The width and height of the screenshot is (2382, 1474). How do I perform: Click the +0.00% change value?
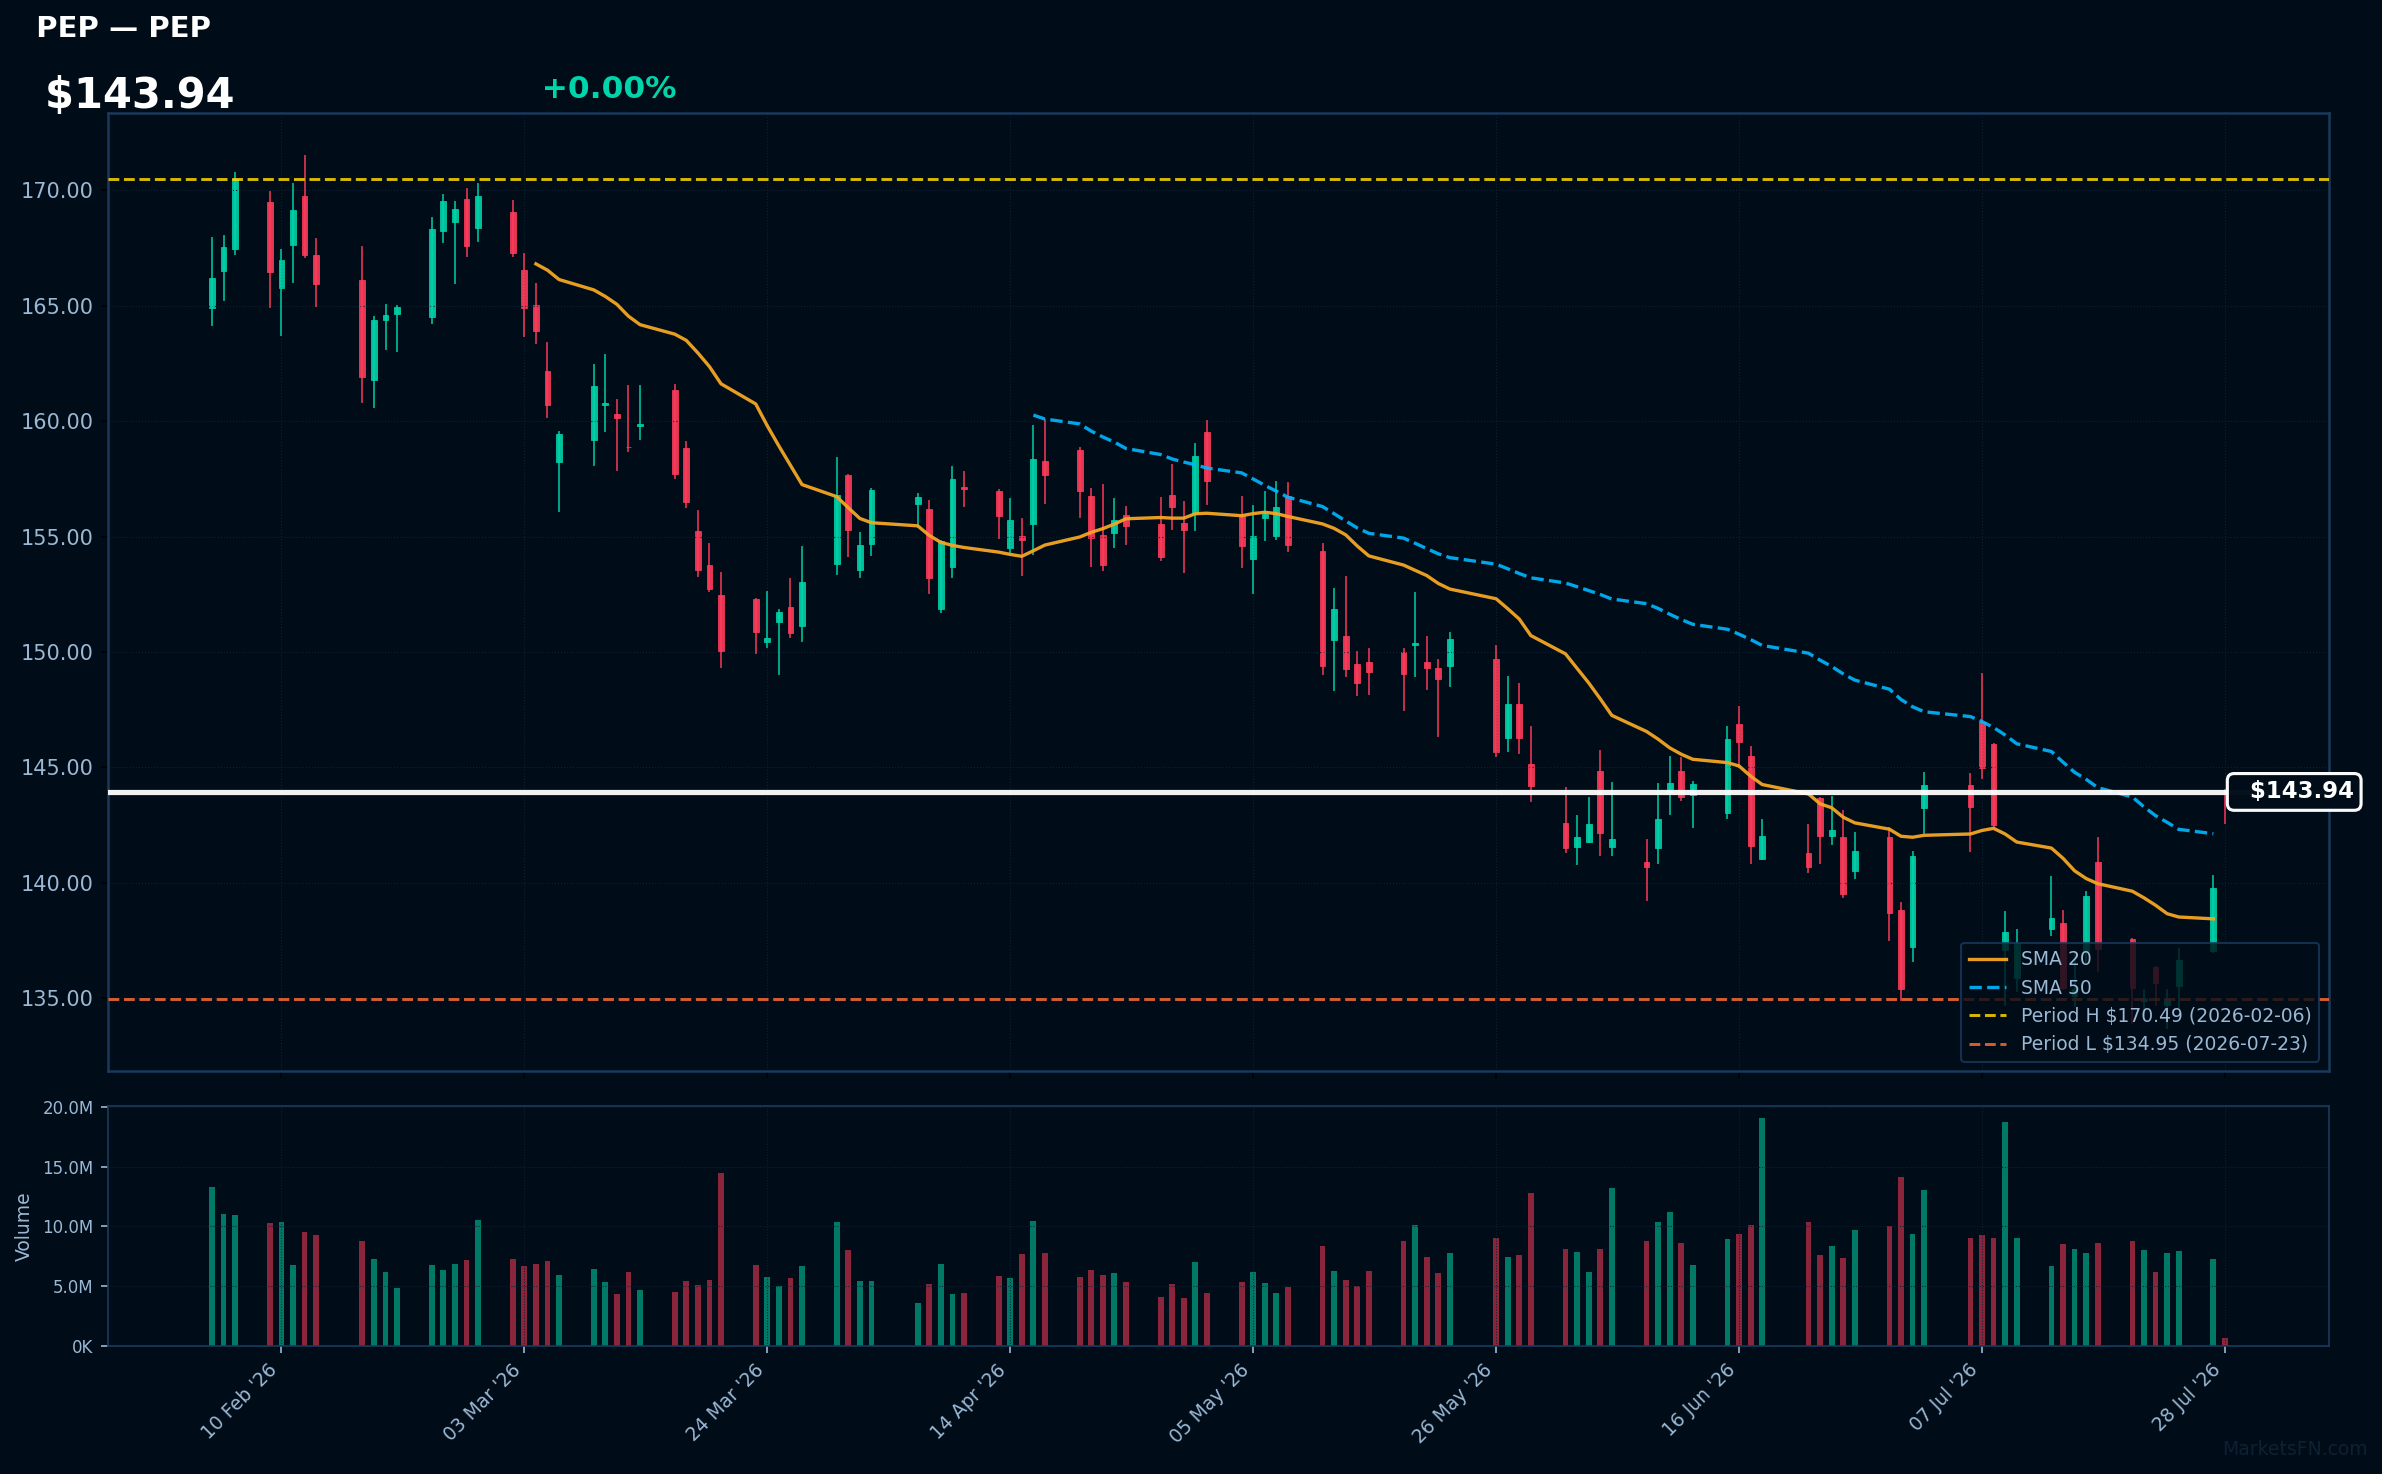[609, 88]
